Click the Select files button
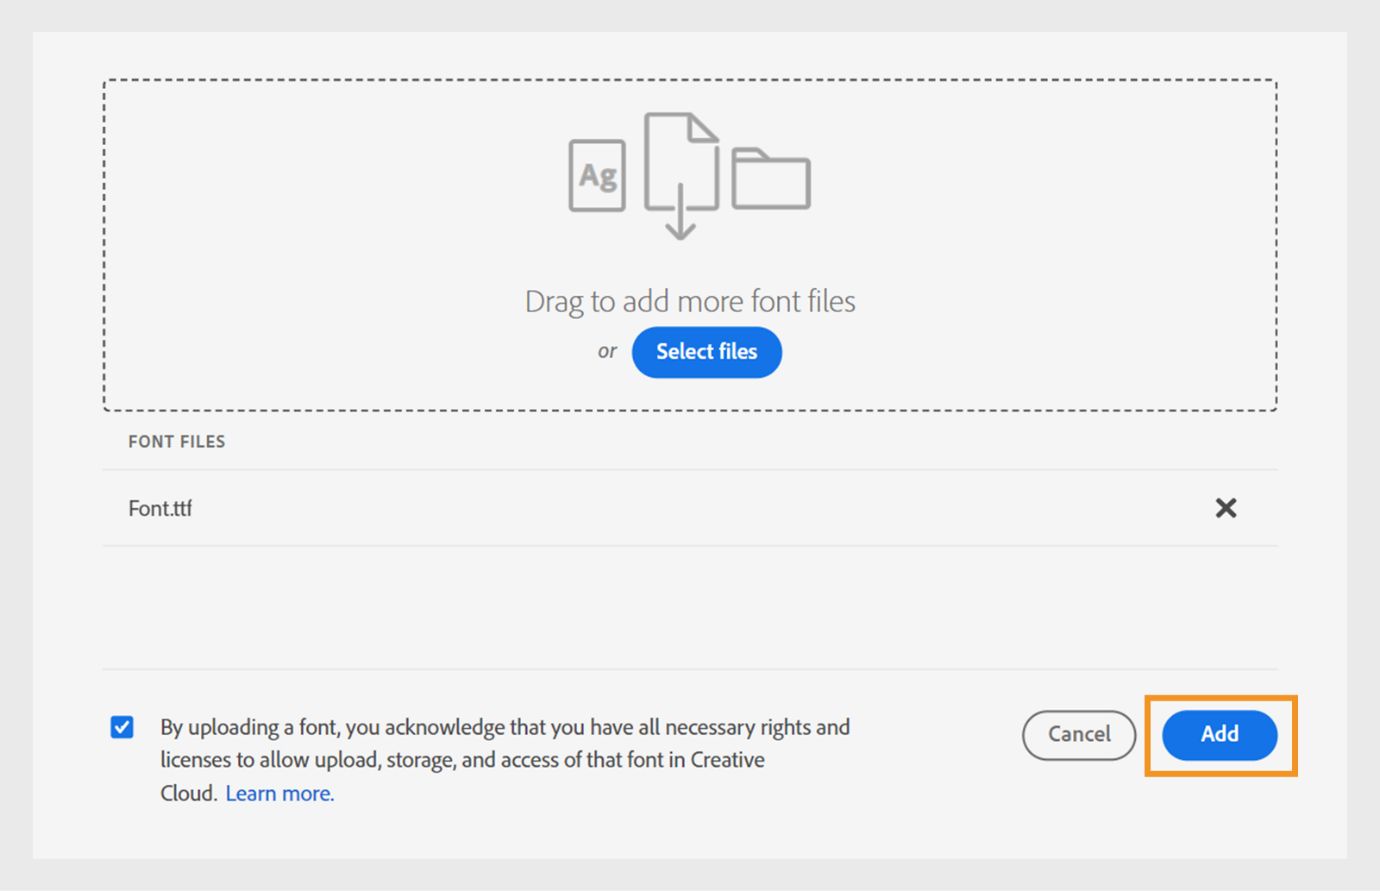Image resolution: width=1380 pixels, height=891 pixels. pyautogui.click(x=706, y=352)
